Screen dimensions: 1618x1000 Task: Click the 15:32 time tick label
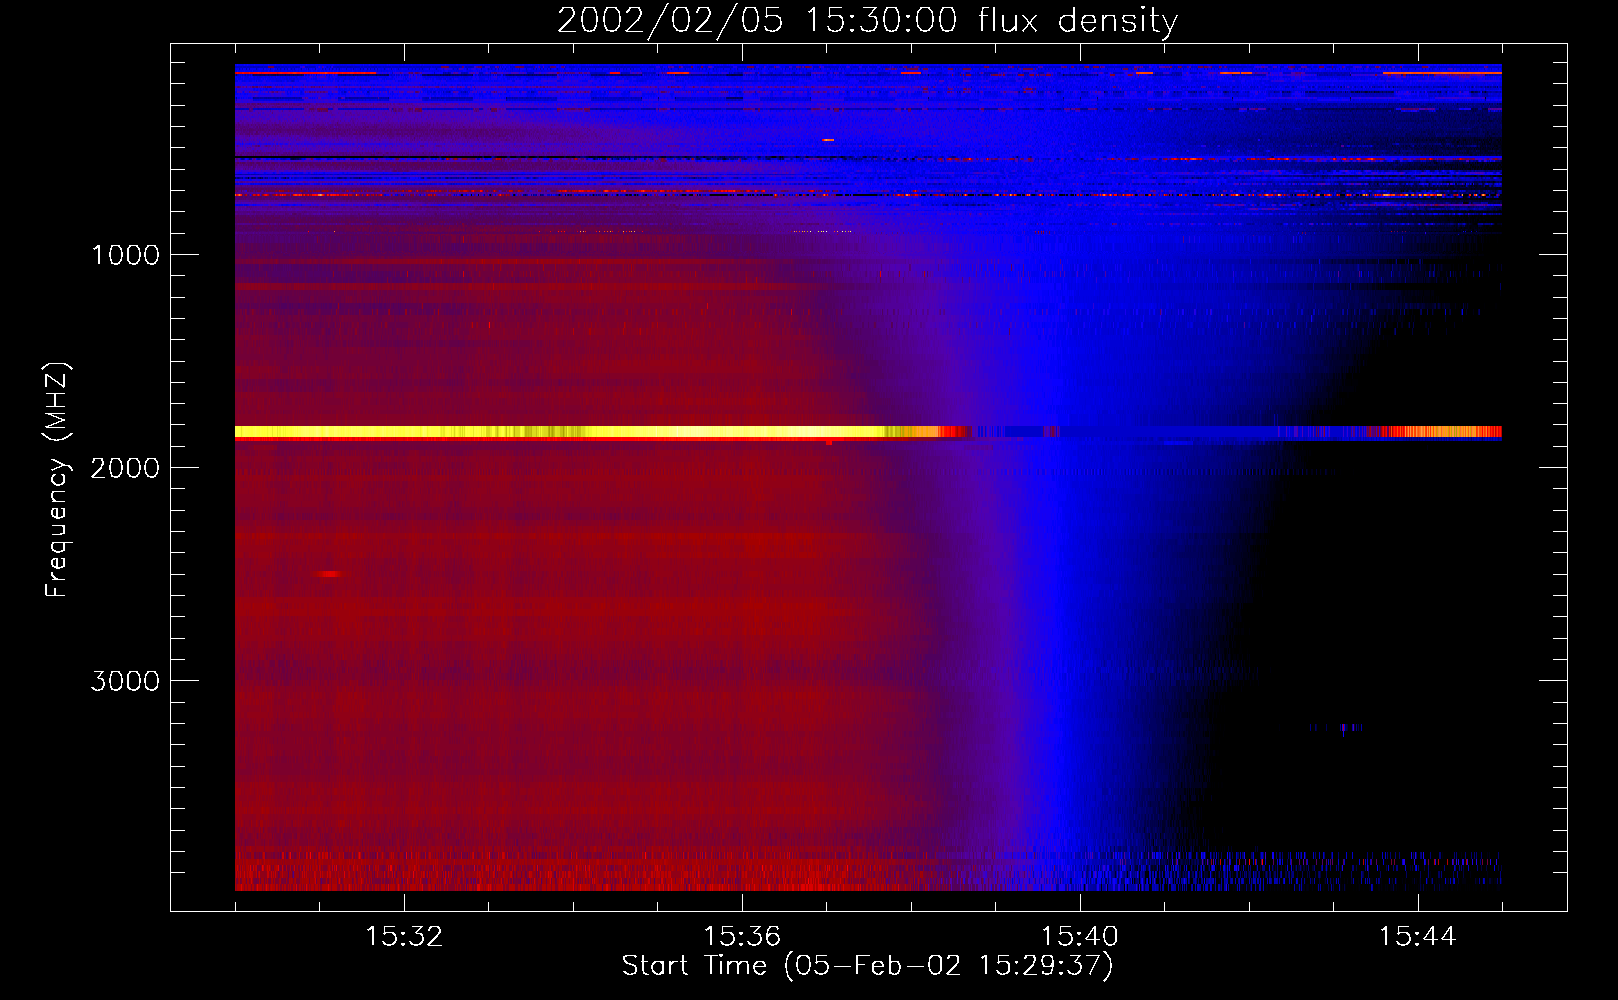click(x=404, y=937)
